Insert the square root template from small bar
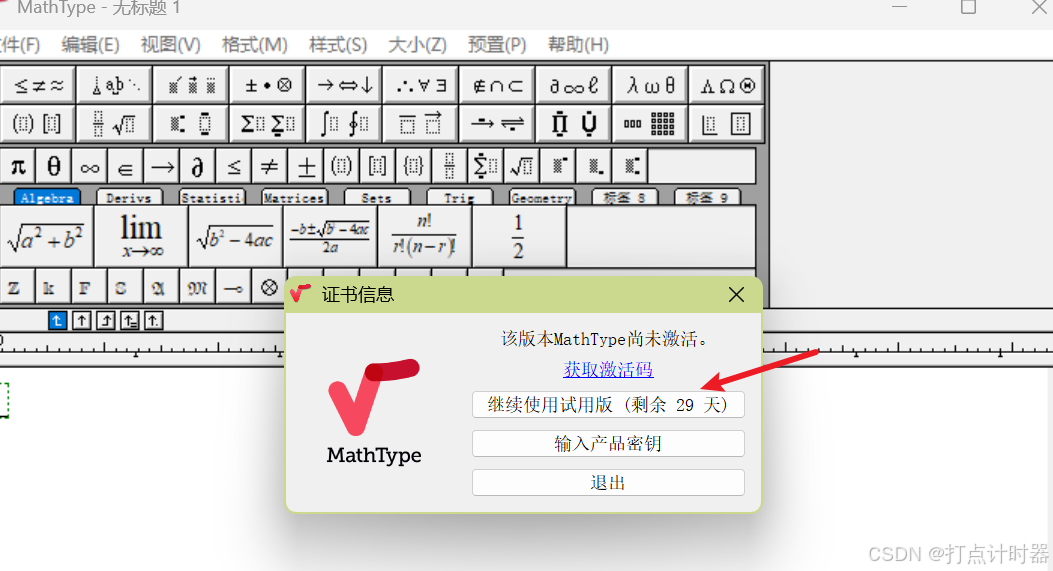The width and height of the screenshot is (1053, 571). coord(521,166)
